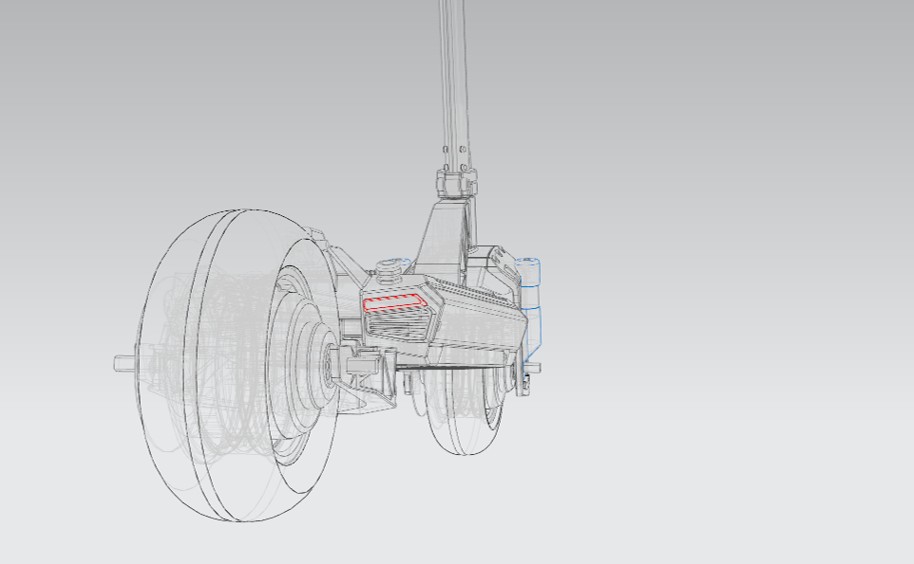Pick the small rear wheel tire
914x564 pixels.
(x=465, y=413)
